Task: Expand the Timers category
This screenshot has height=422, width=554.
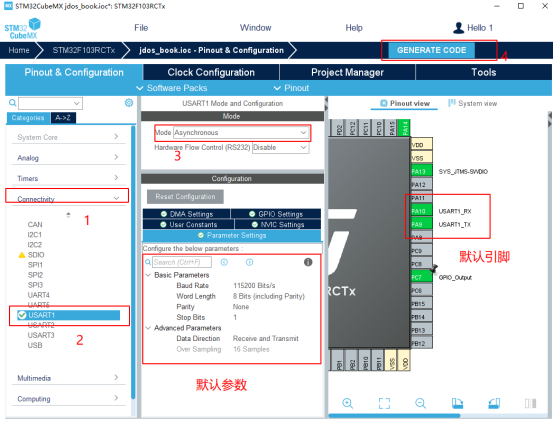Action: click(x=68, y=178)
